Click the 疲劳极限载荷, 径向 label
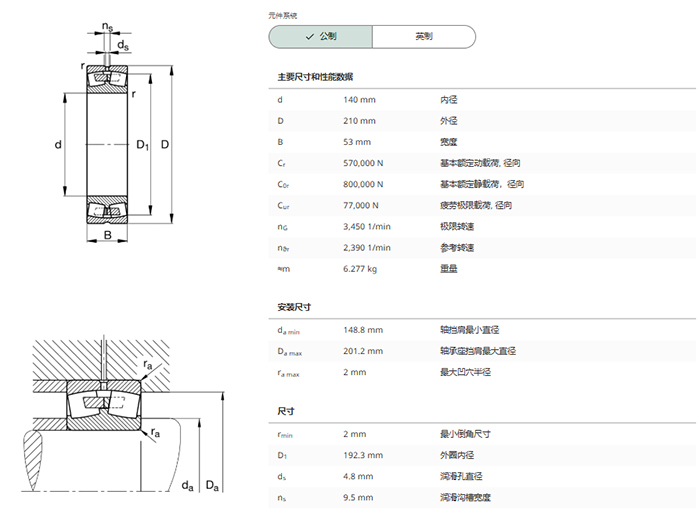Viewport: 700px width, 520px height. 476,205
